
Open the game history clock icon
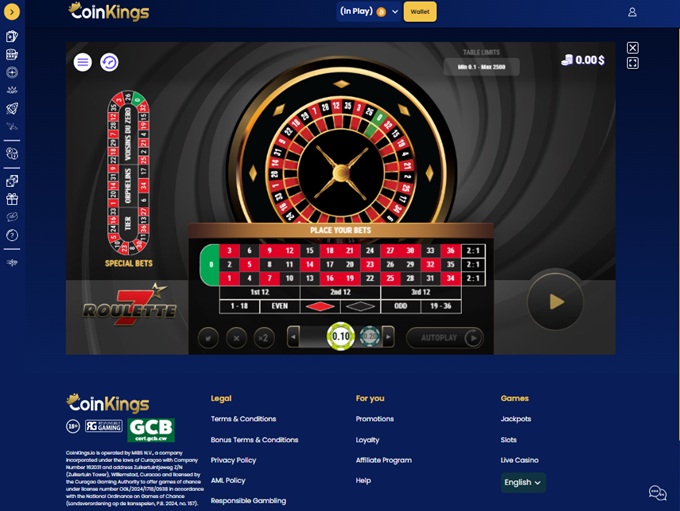[x=109, y=62]
